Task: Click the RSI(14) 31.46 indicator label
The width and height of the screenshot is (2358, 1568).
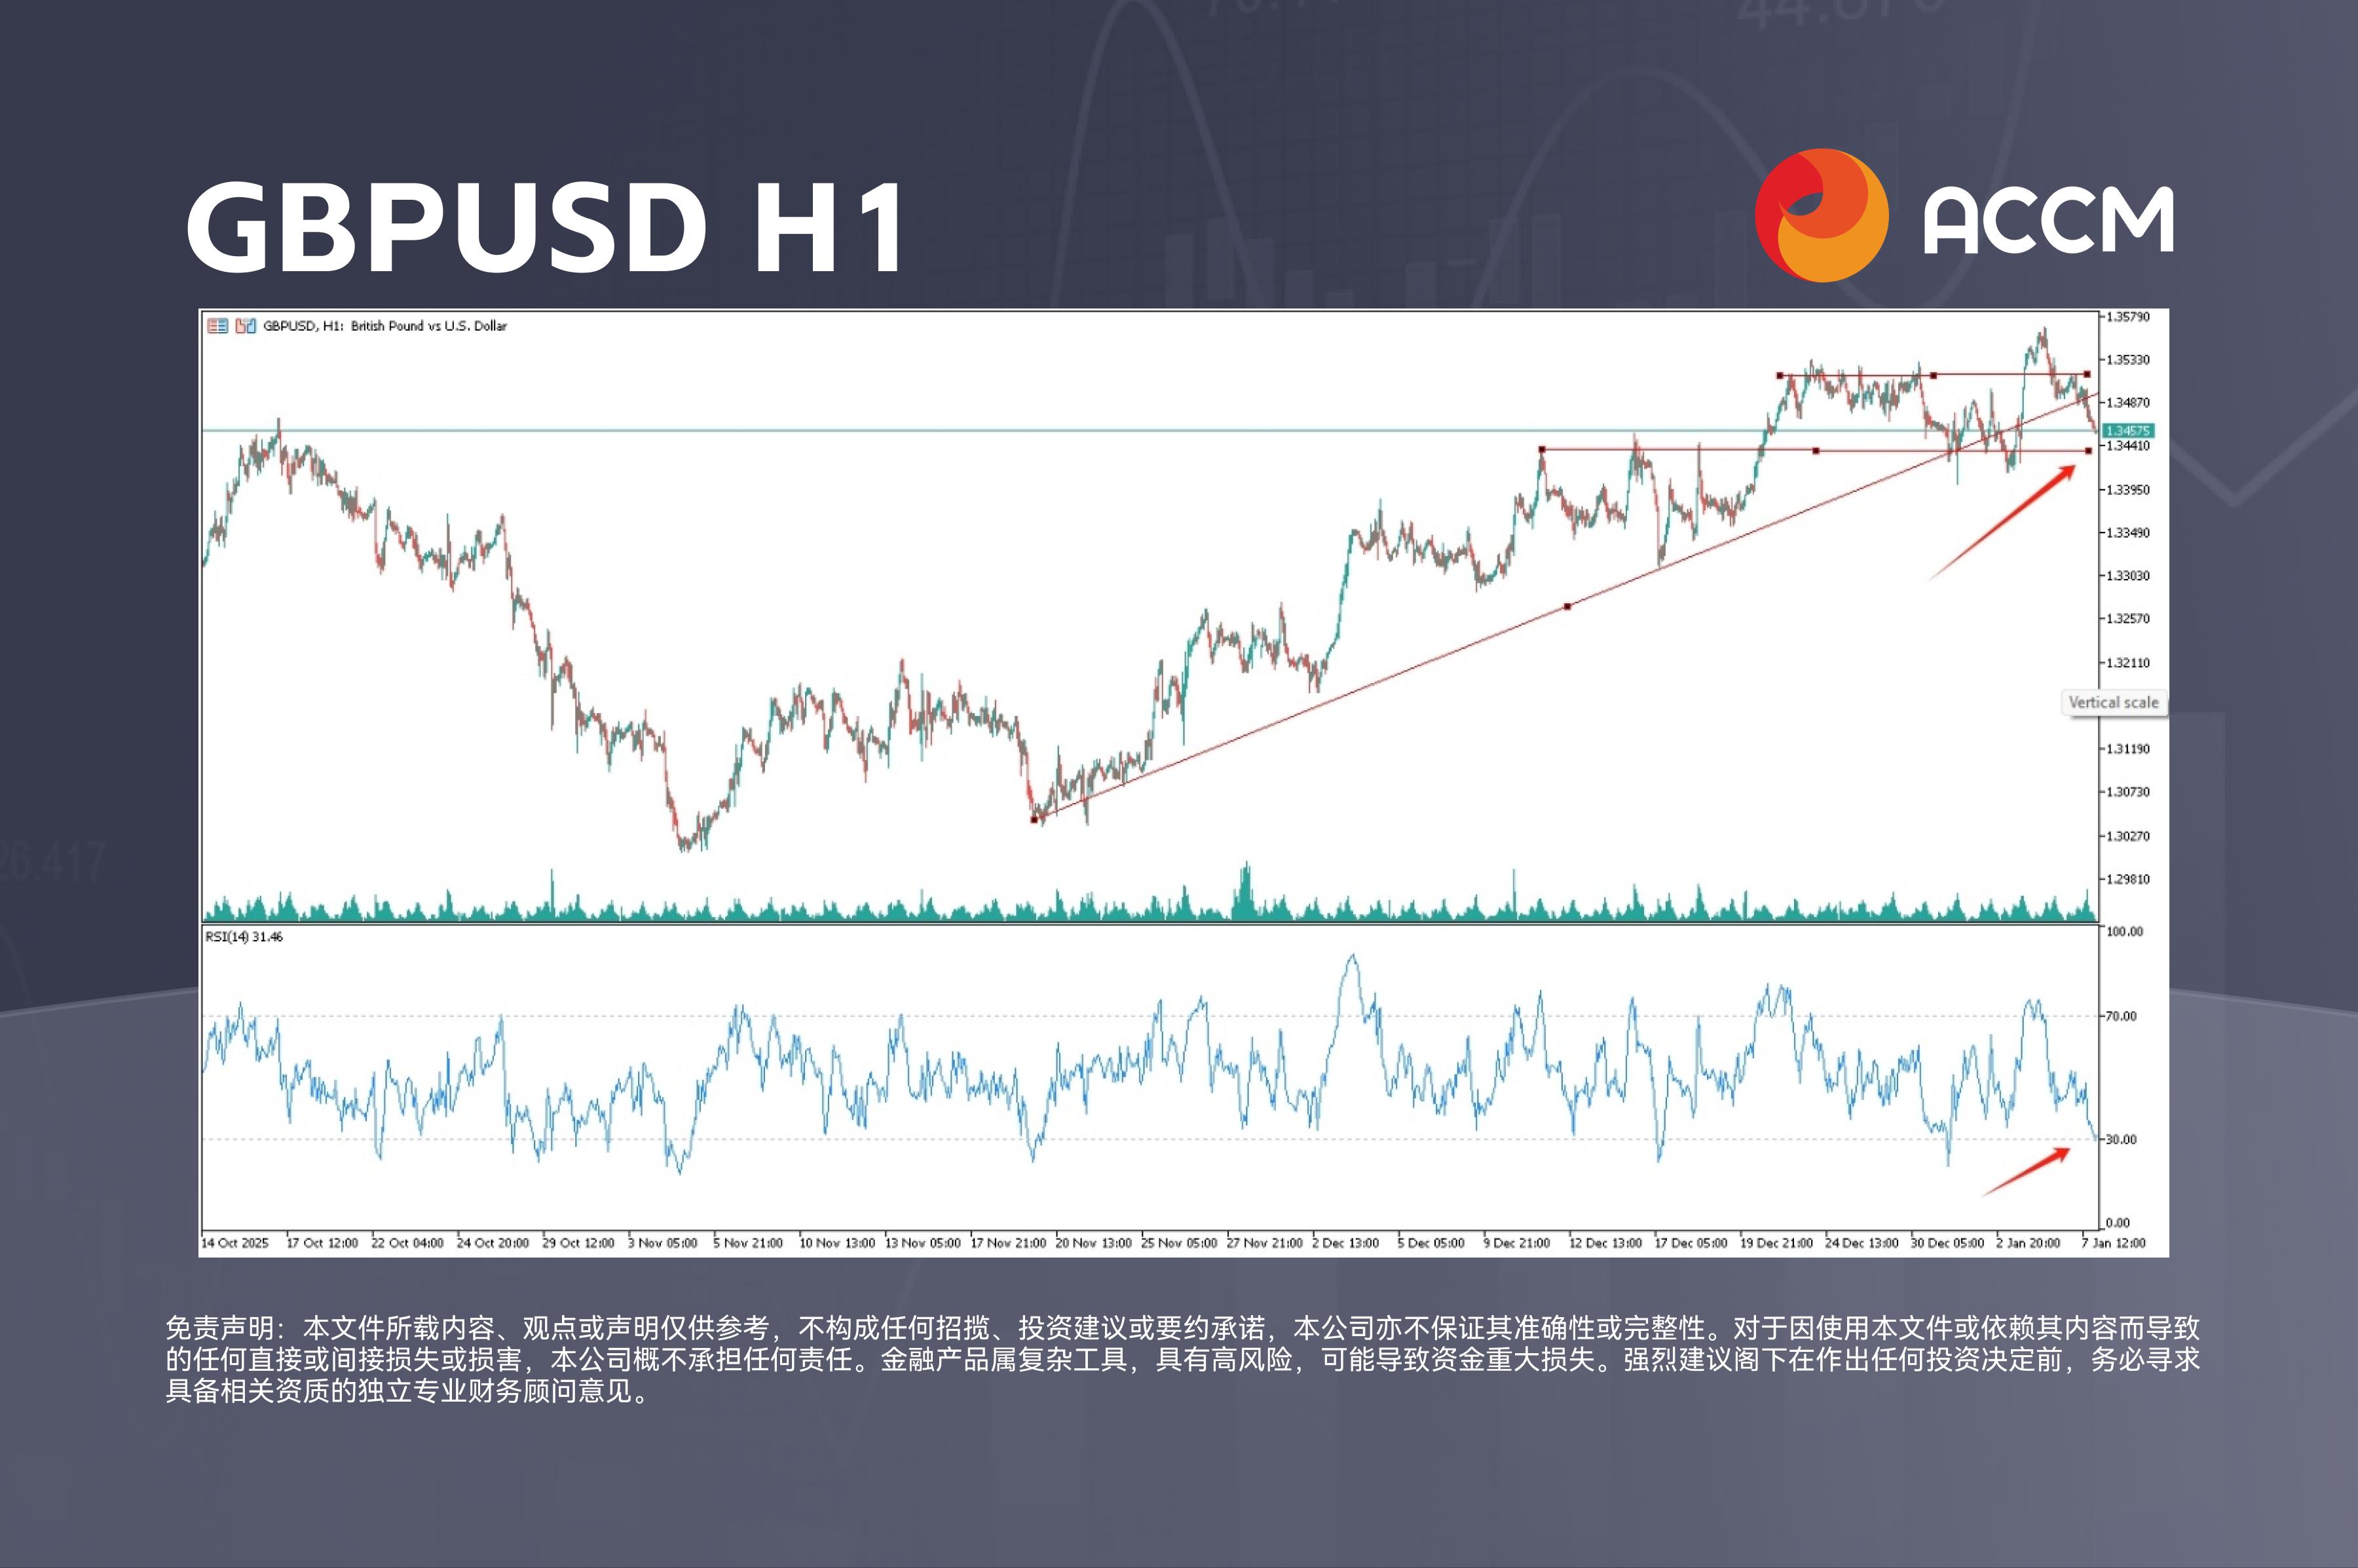Action: coord(244,937)
